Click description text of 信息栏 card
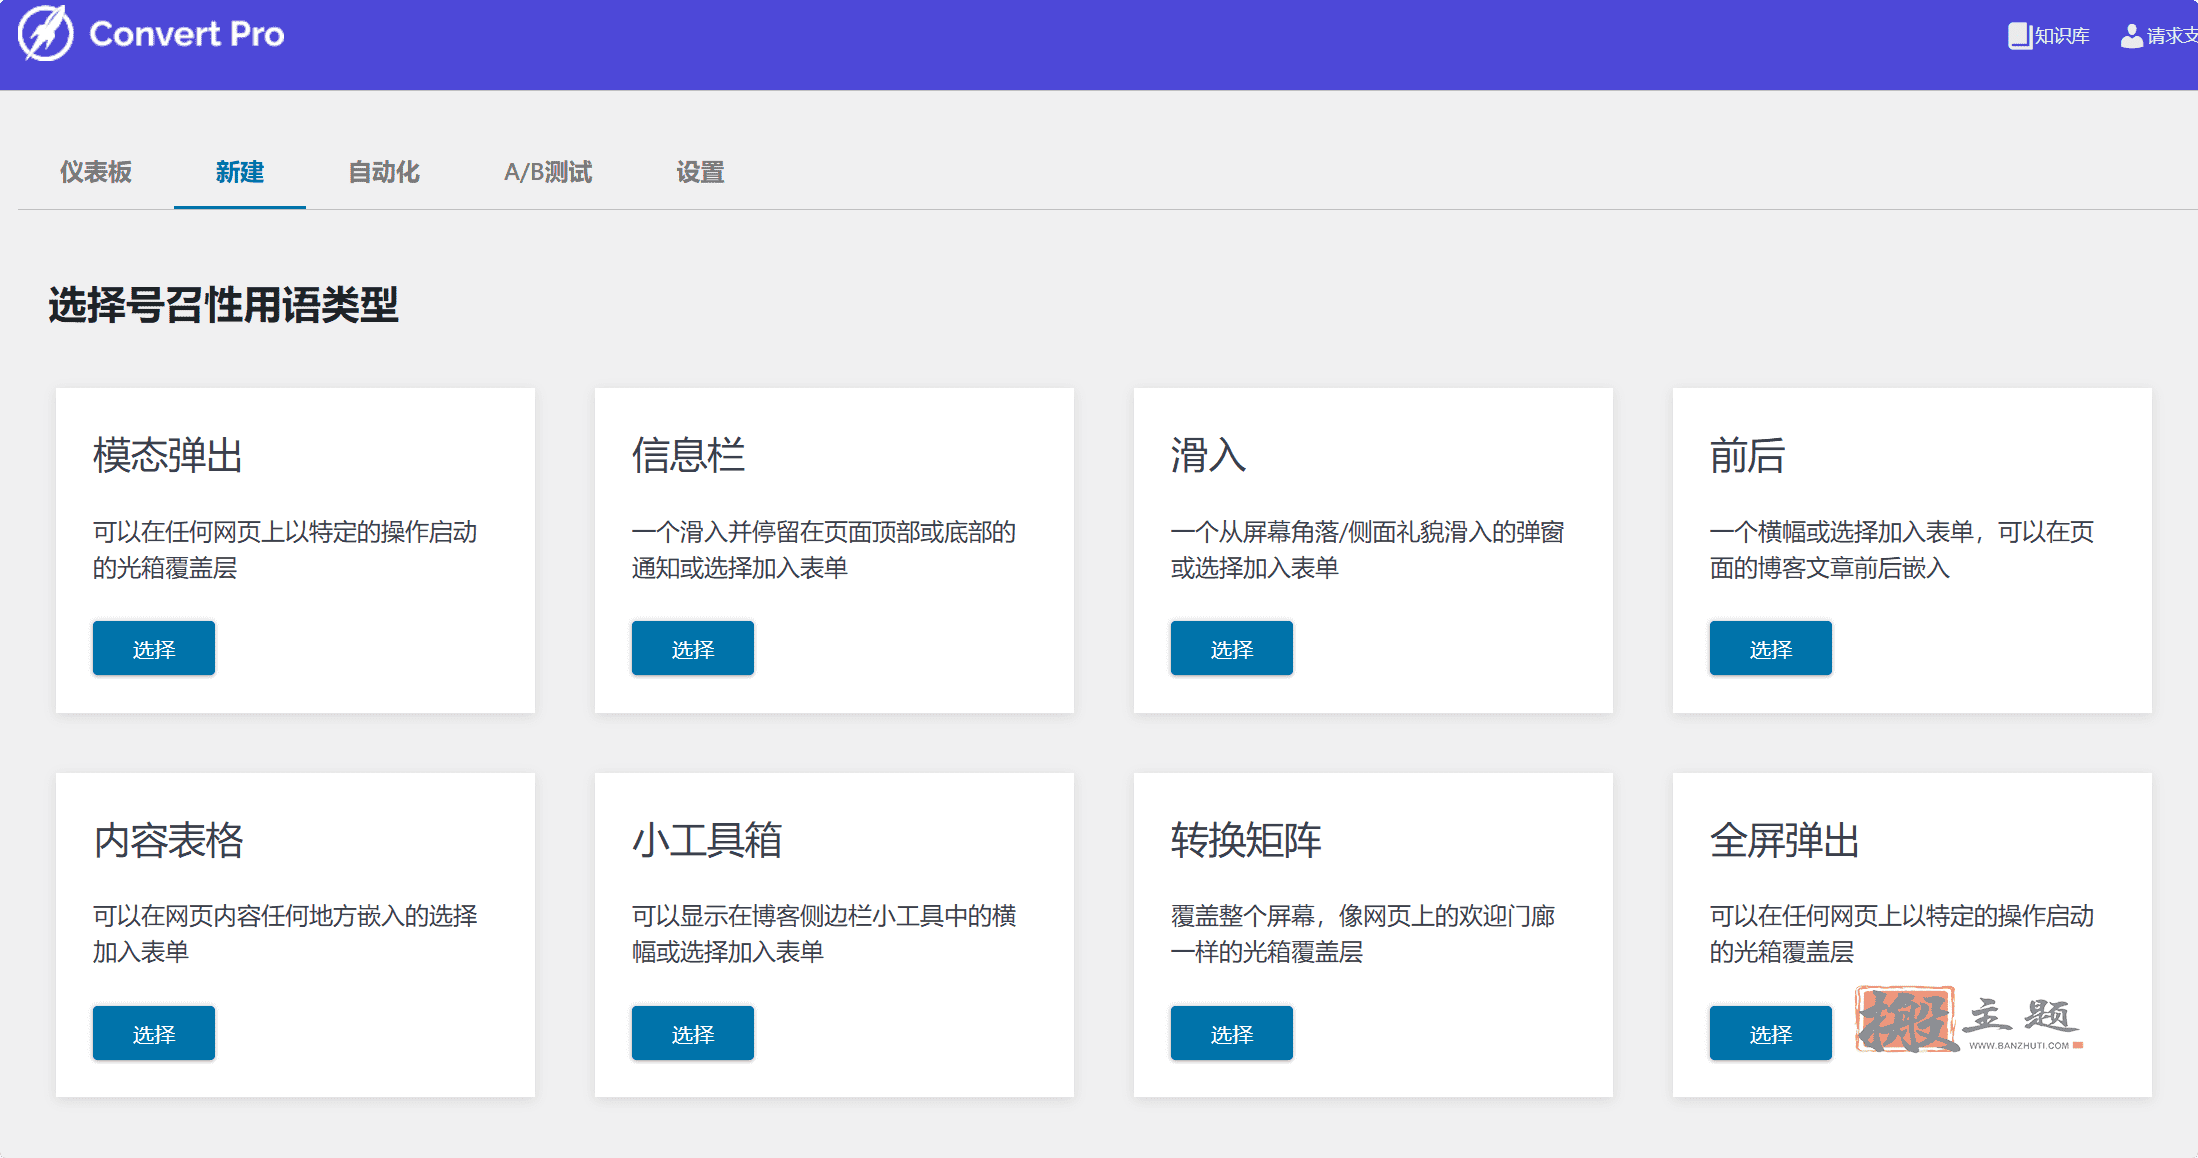The height and width of the screenshot is (1158, 2198). coord(824,550)
